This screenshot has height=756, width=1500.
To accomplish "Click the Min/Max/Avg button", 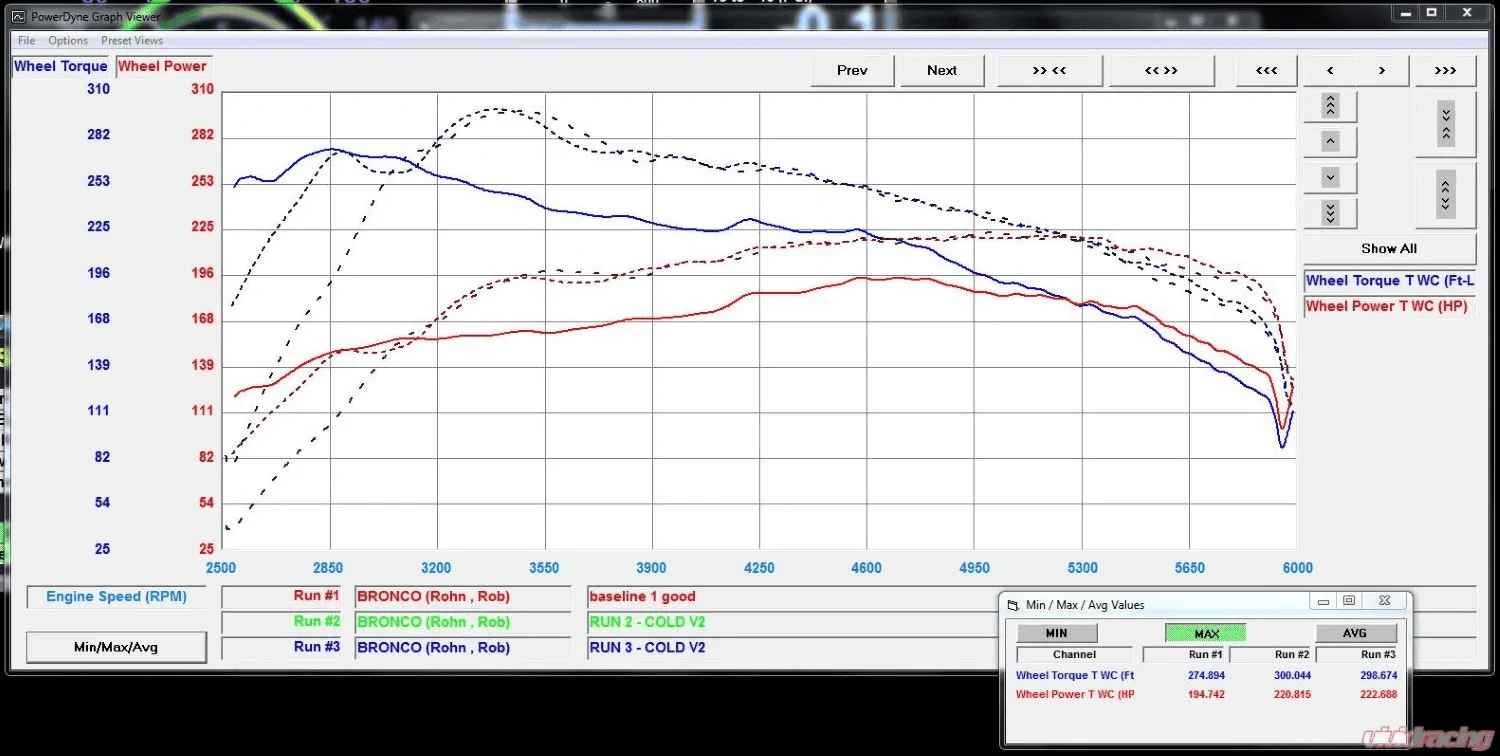I will click(x=116, y=647).
